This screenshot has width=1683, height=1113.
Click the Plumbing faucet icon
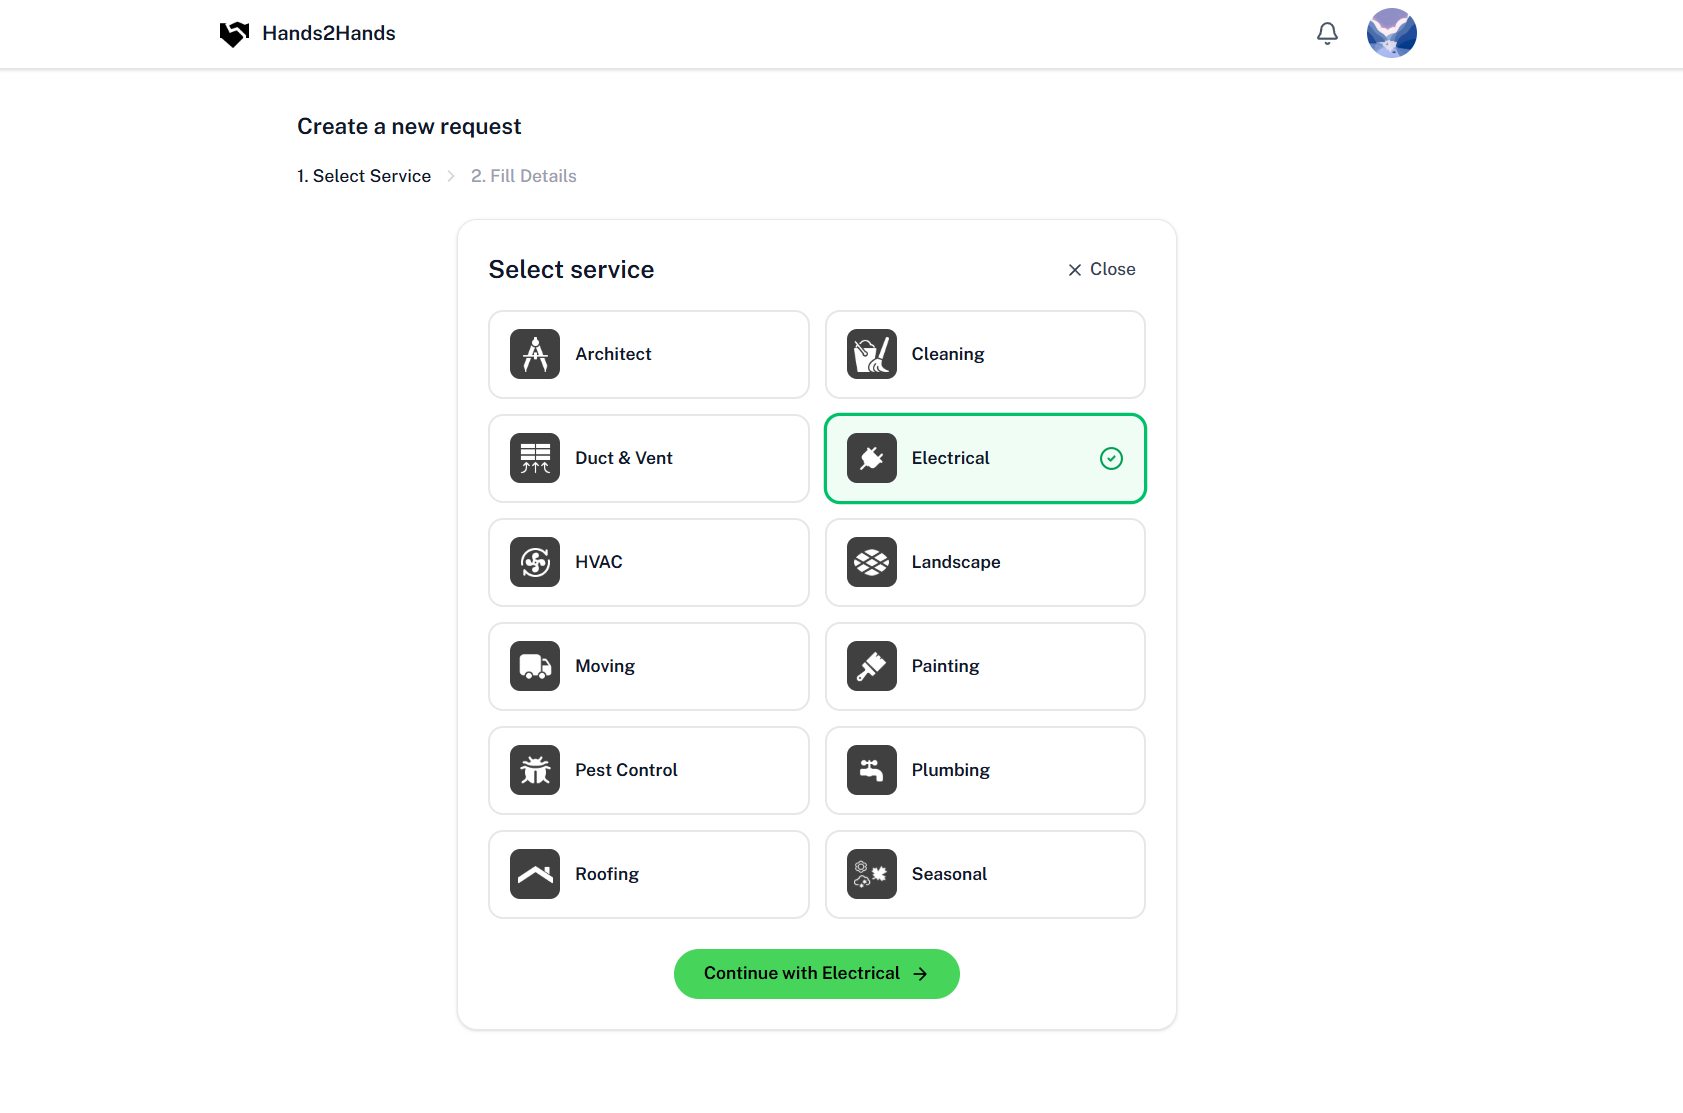872,770
